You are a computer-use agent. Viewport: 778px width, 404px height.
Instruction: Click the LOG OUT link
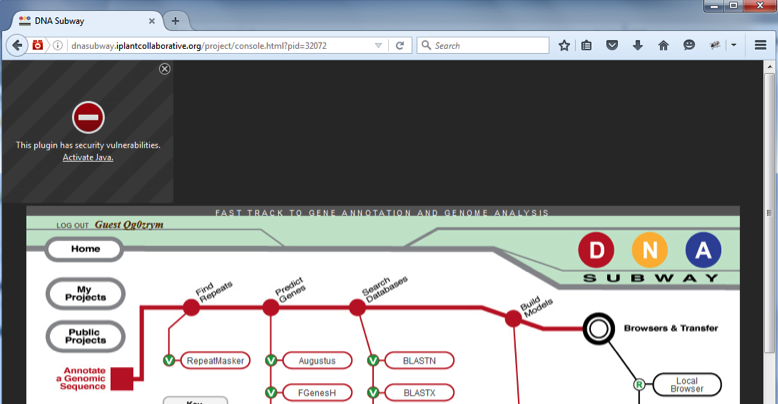(72, 225)
